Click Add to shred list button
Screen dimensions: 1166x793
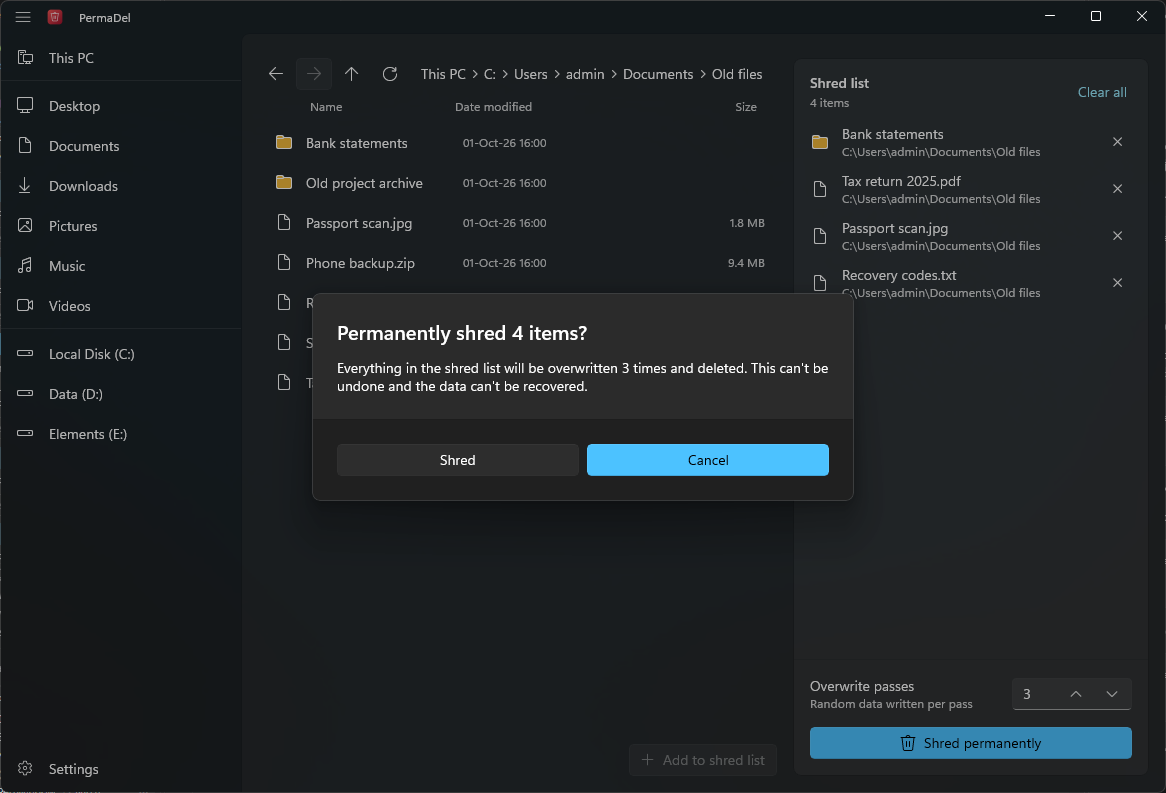click(x=703, y=760)
